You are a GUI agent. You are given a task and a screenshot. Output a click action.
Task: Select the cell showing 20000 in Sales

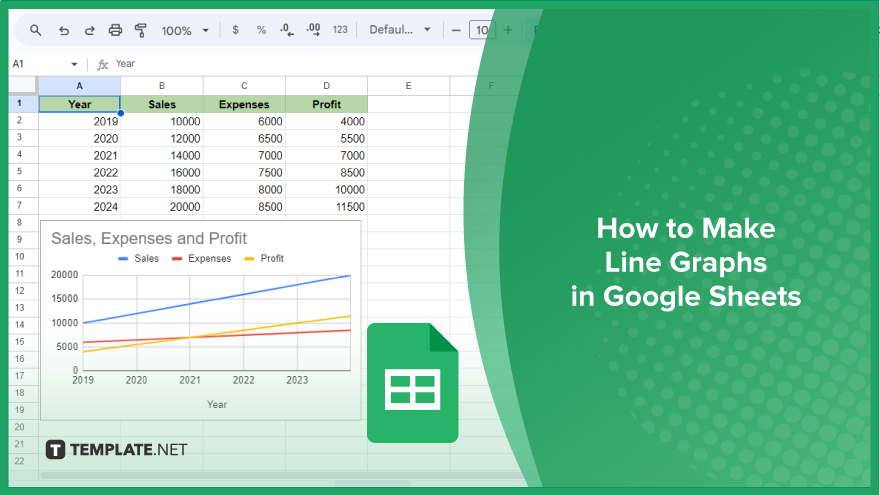coord(162,207)
